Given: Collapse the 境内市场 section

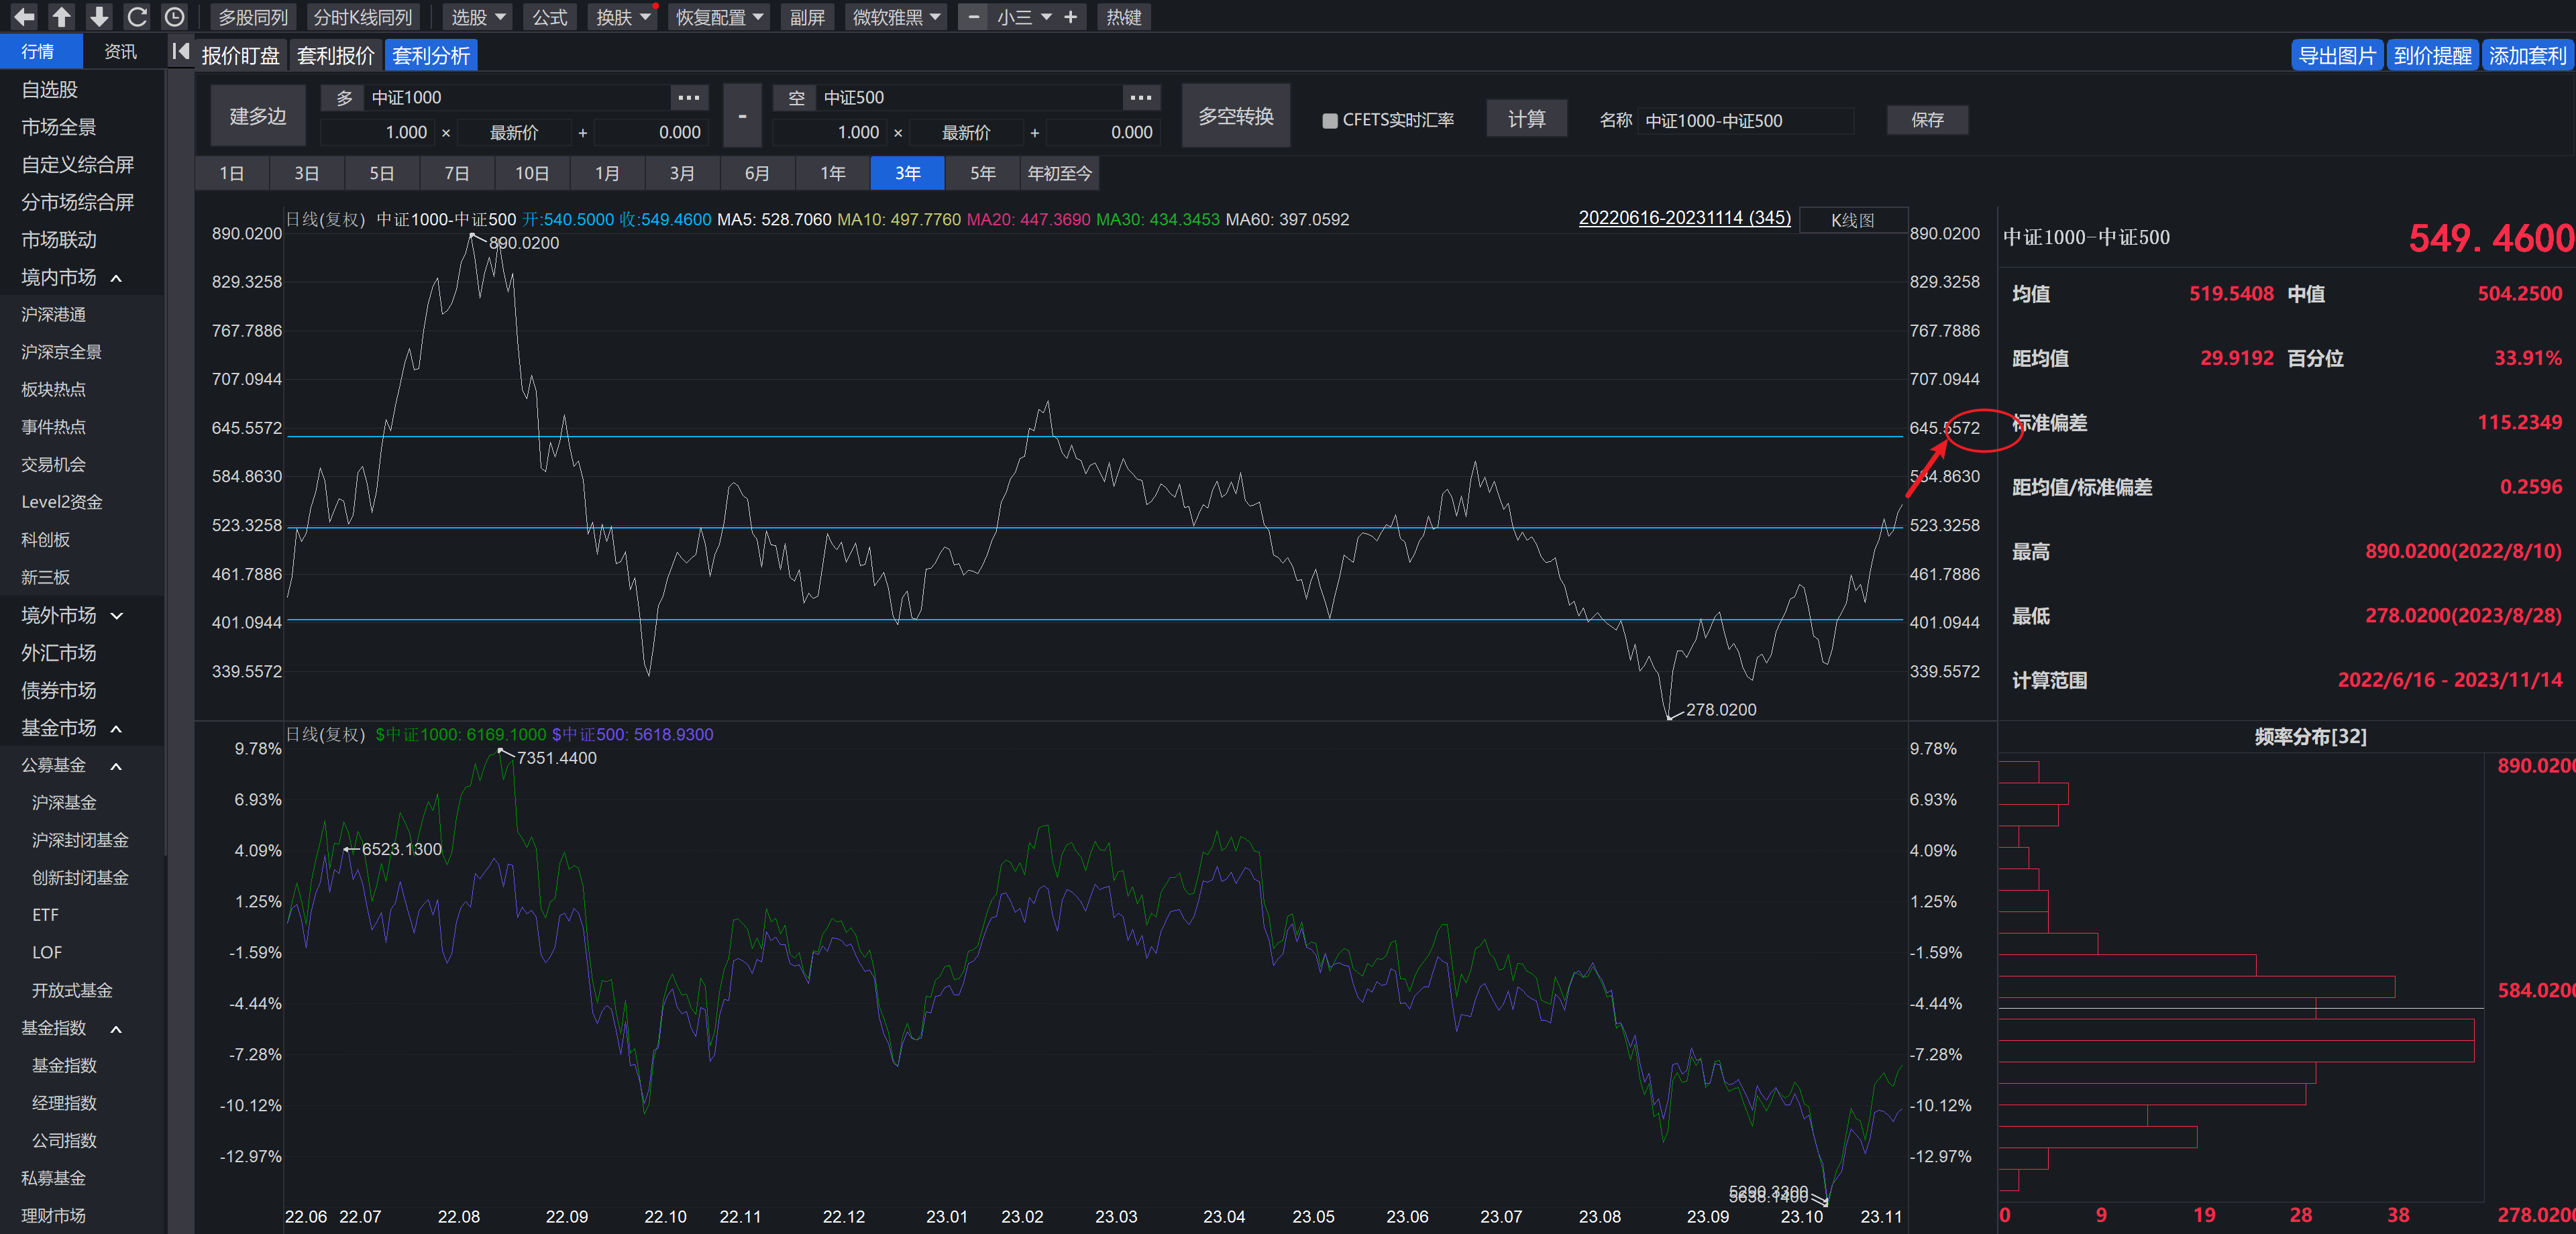Looking at the screenshot, I should point(116,278).
